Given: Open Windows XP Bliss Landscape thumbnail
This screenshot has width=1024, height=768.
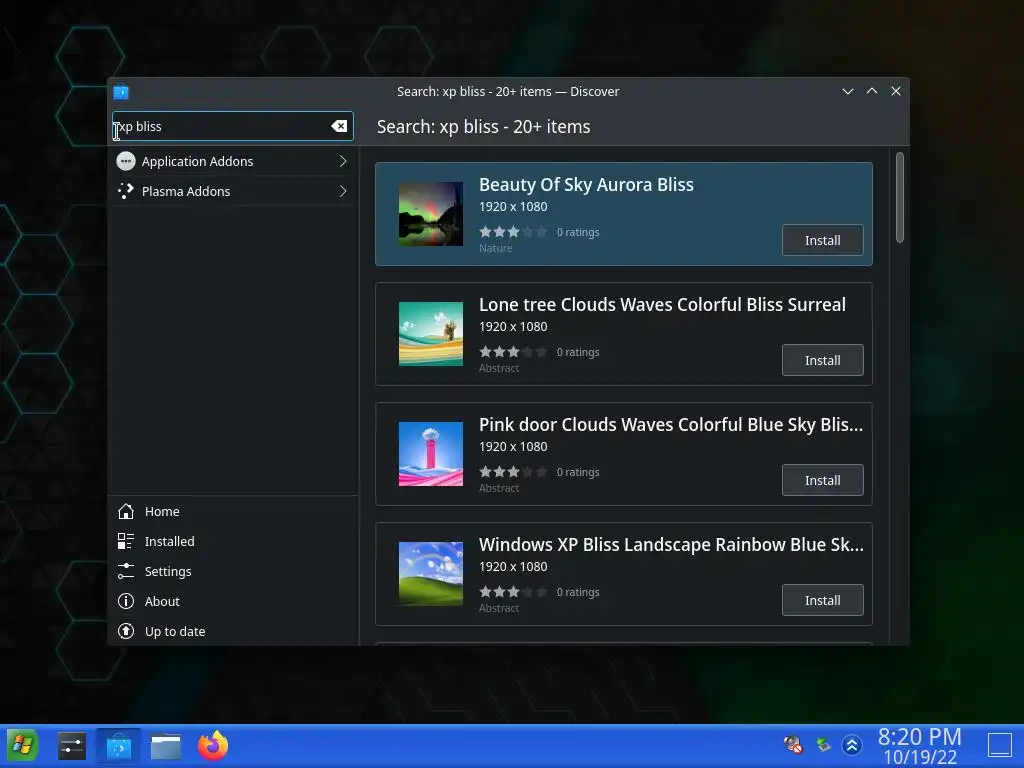Looking at the screenshot, I should click(x=431, y=575).
